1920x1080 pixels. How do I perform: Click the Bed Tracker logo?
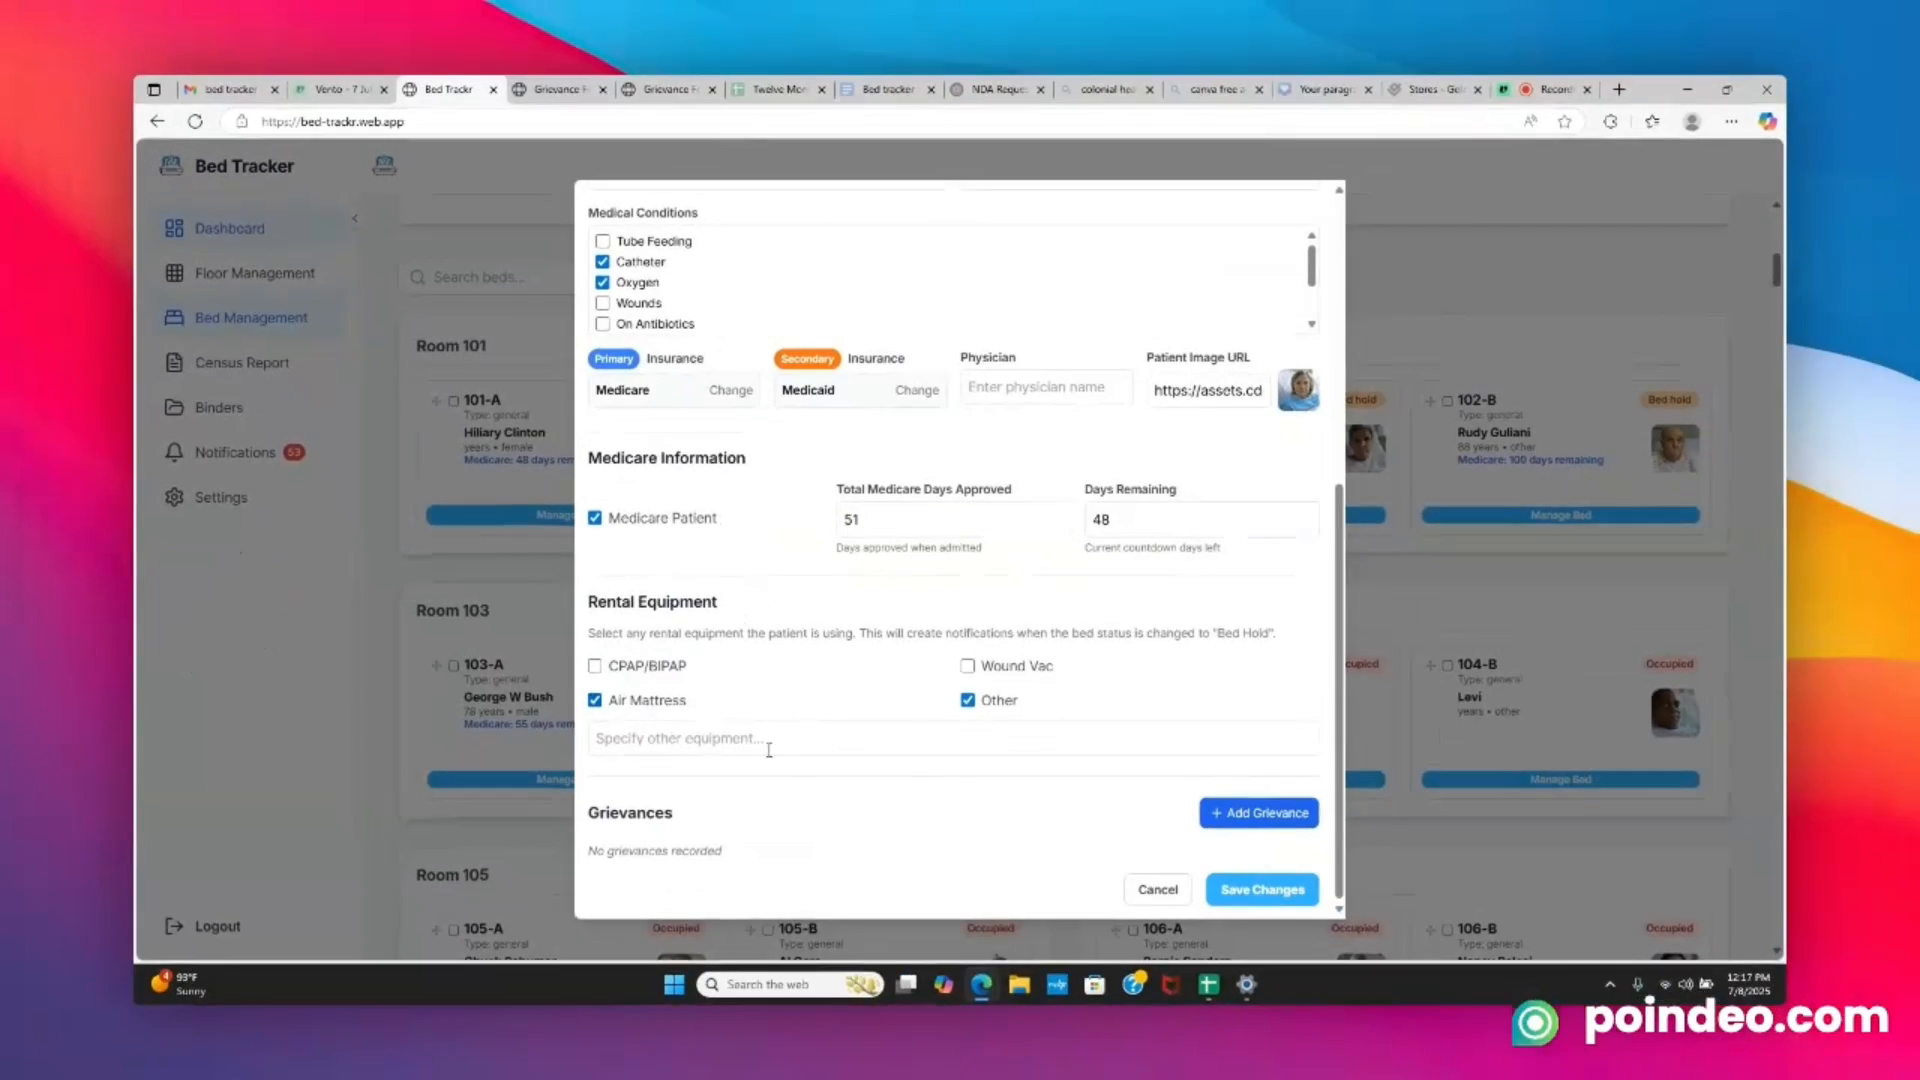point(171,165)
